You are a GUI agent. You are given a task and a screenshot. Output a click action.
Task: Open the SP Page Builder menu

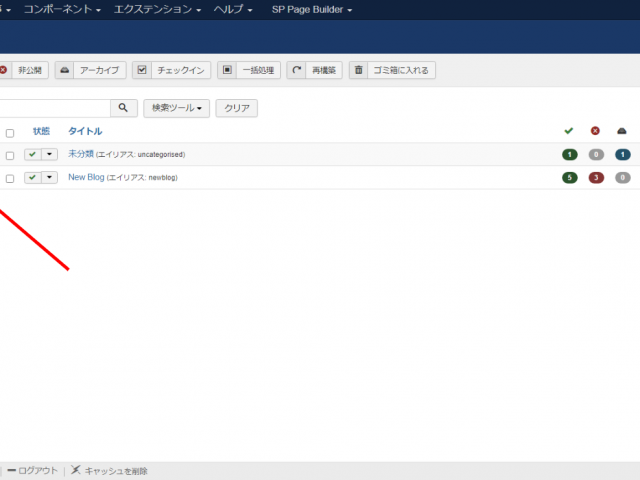[x=312, y=9]
